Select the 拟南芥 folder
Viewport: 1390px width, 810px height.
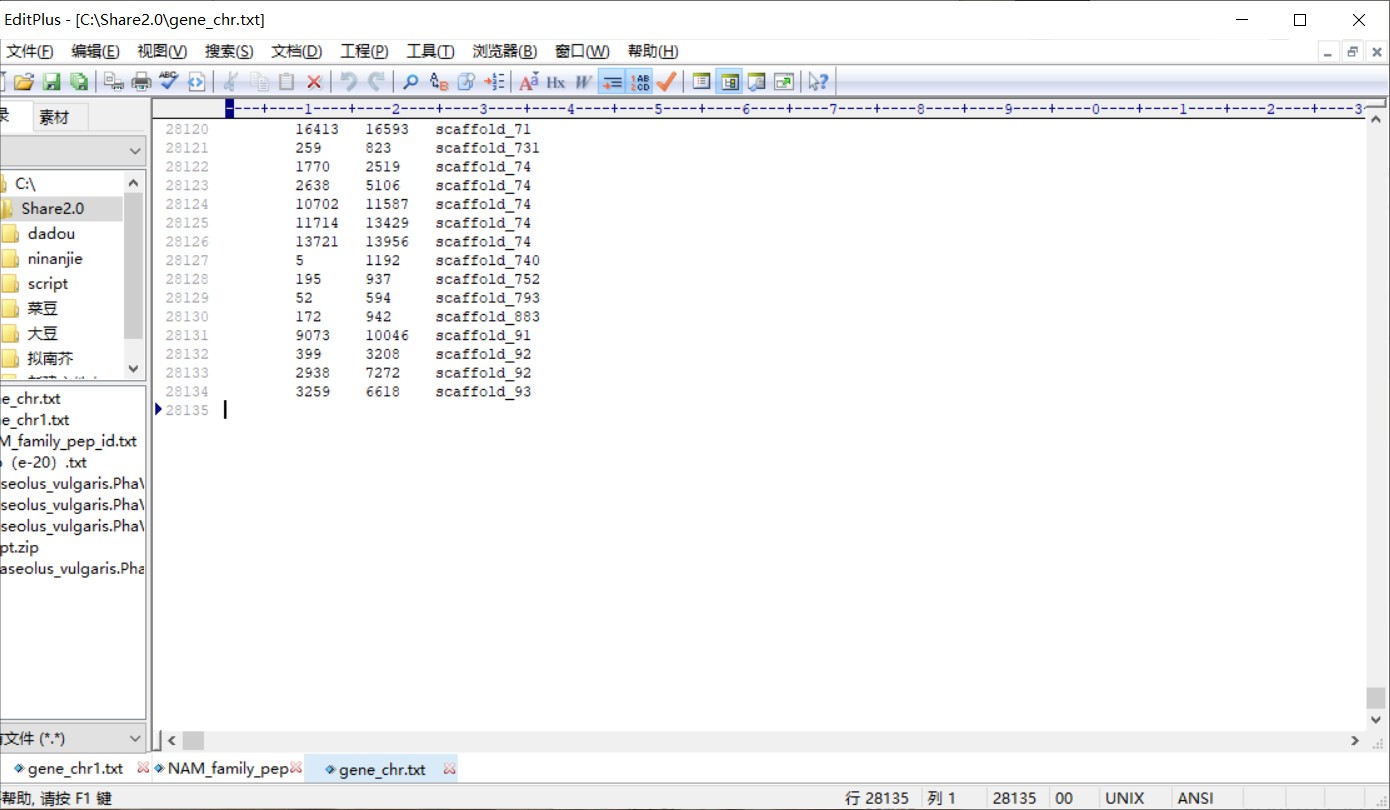(50, 359)
